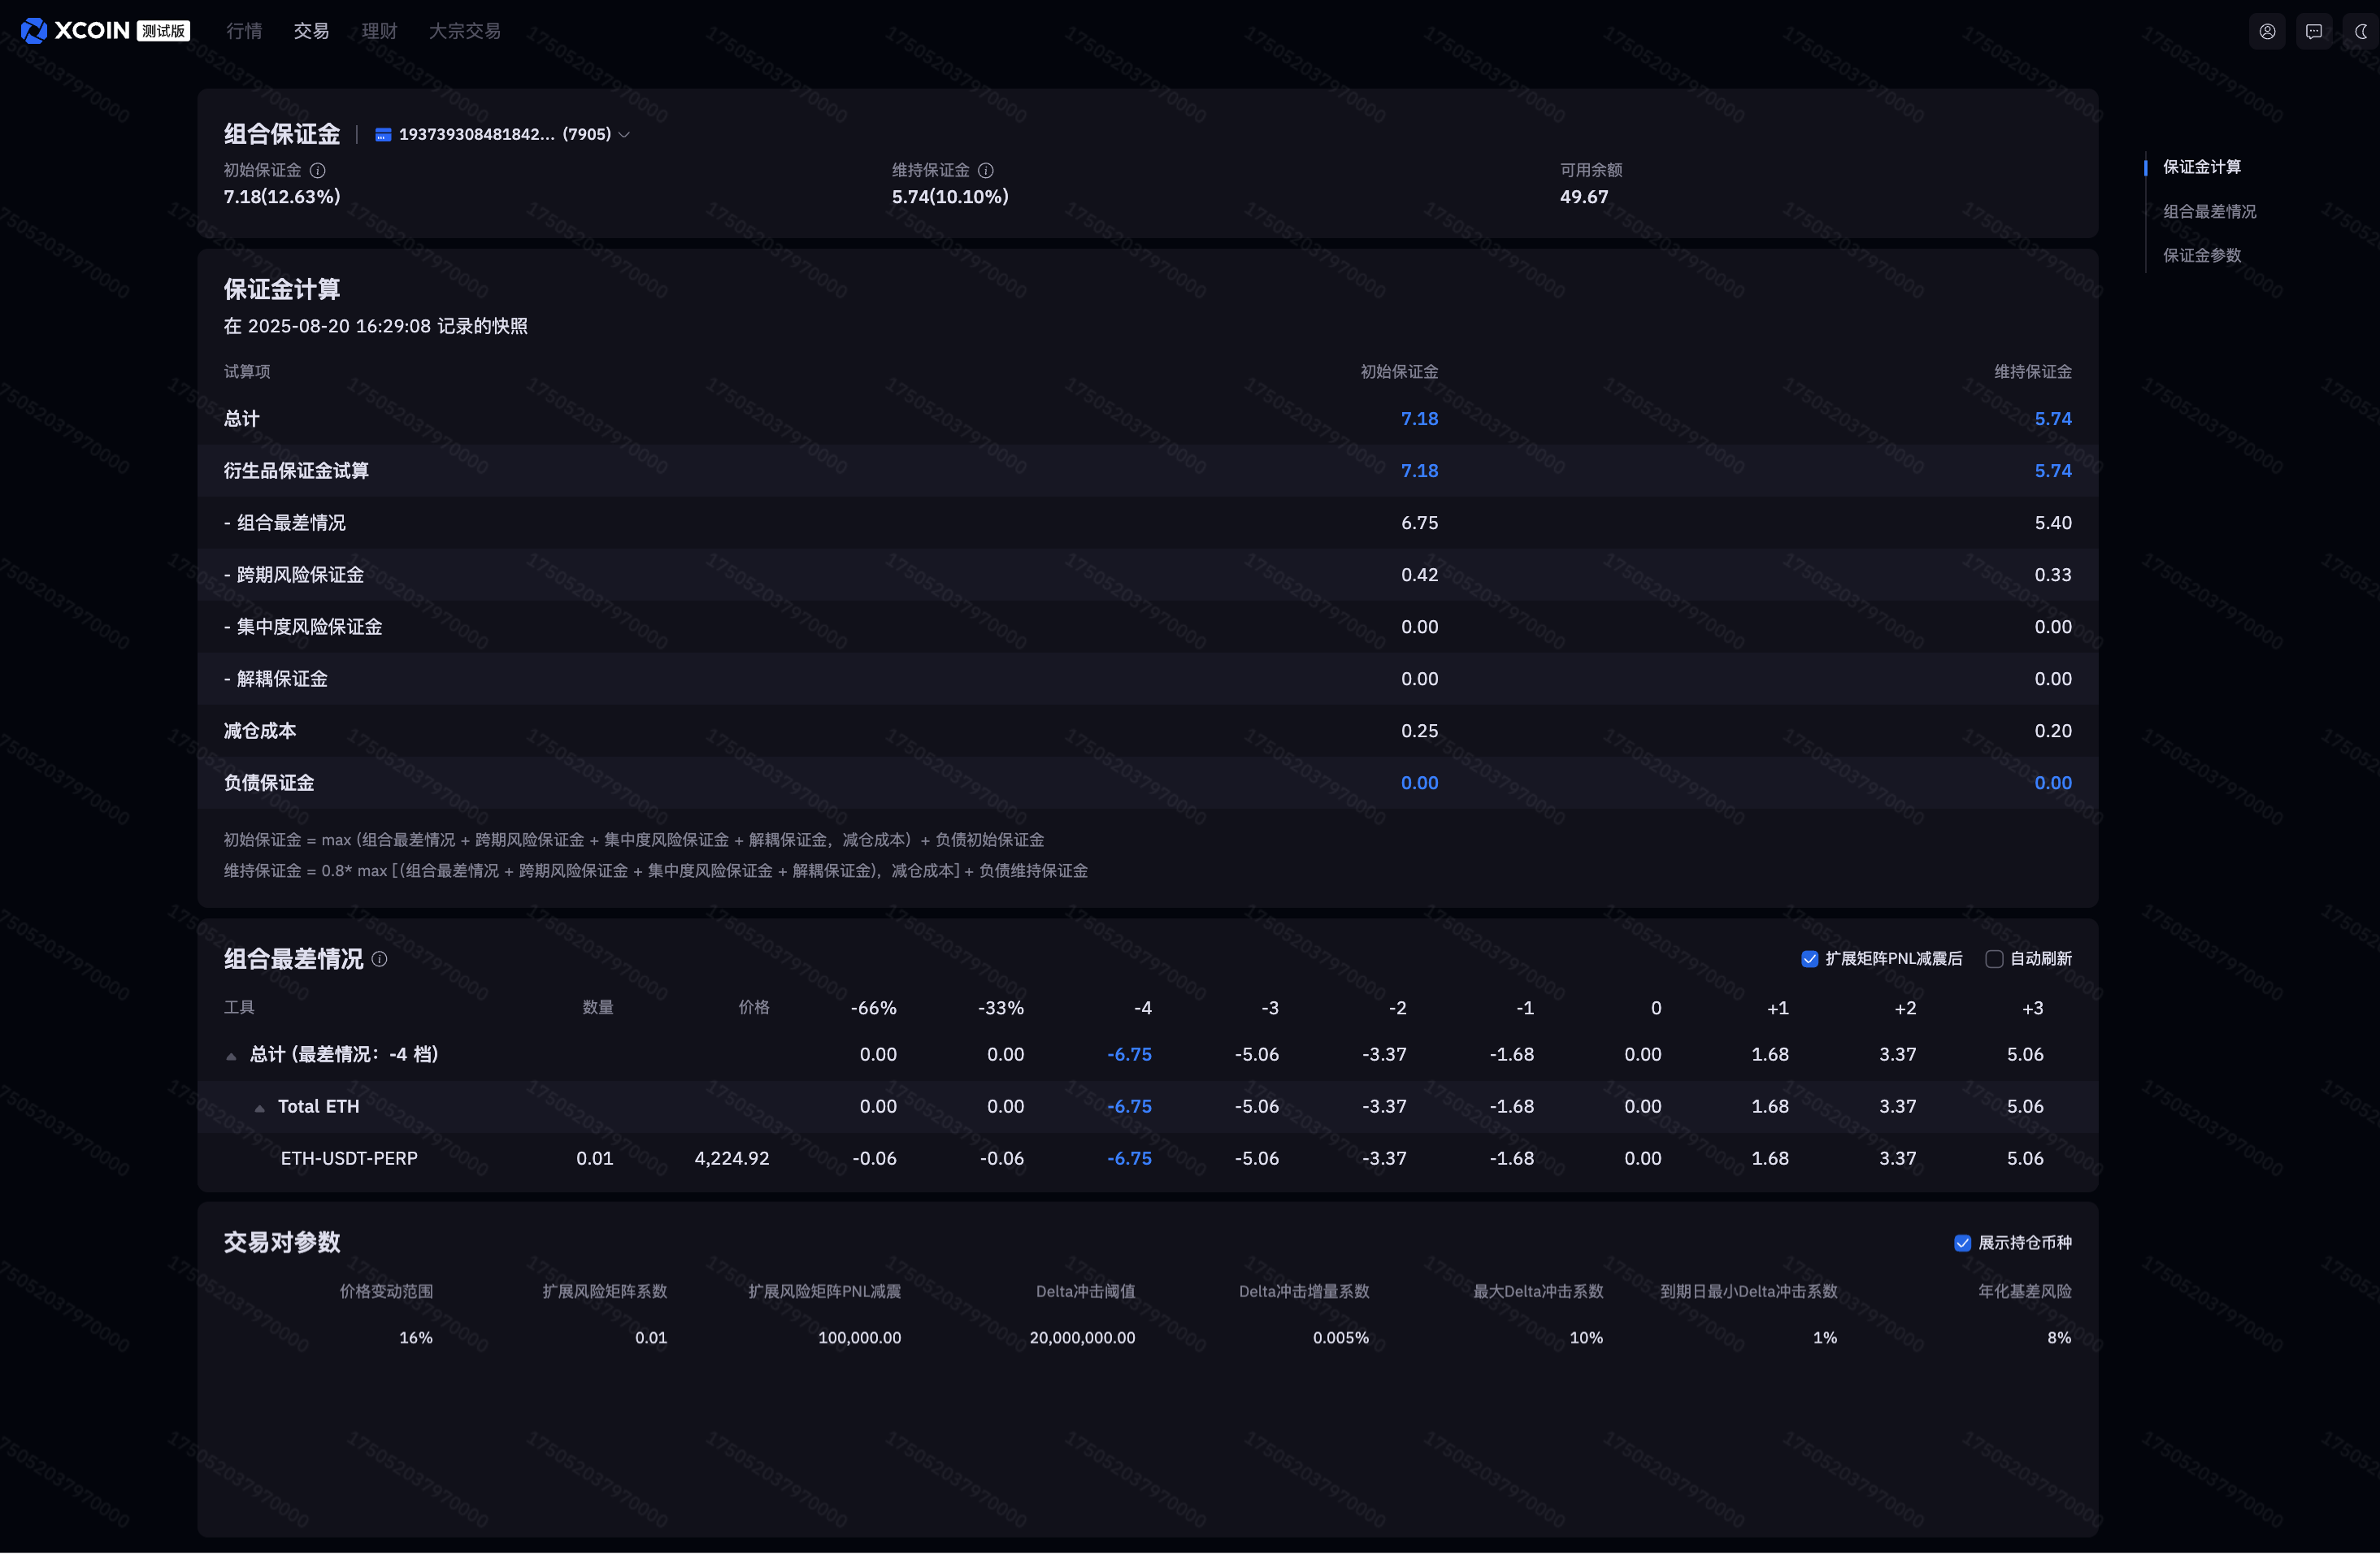Click info icon beside 维持保证金
Screen dimensions: 2380x1554
click(986, 171)
